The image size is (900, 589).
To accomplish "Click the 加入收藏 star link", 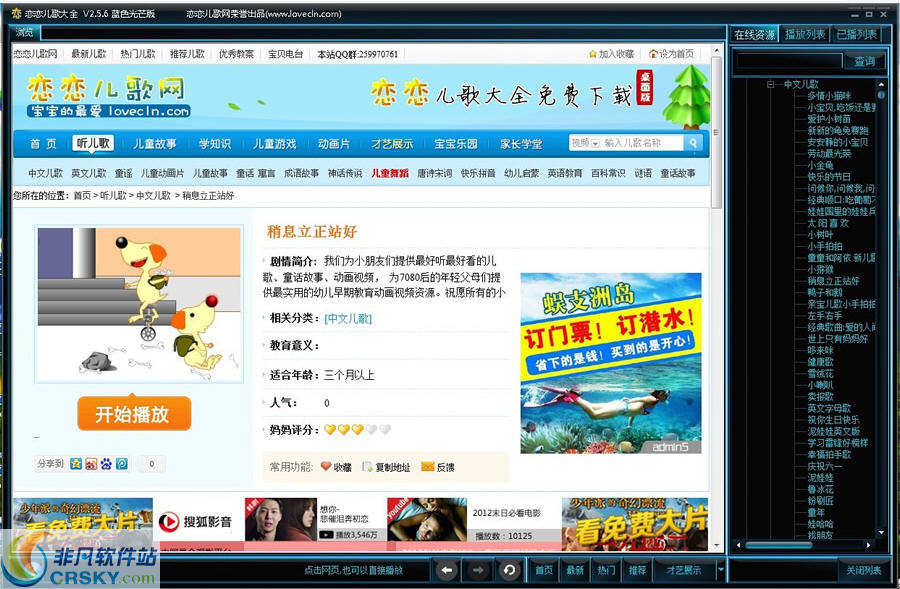I will coord(611,54).
